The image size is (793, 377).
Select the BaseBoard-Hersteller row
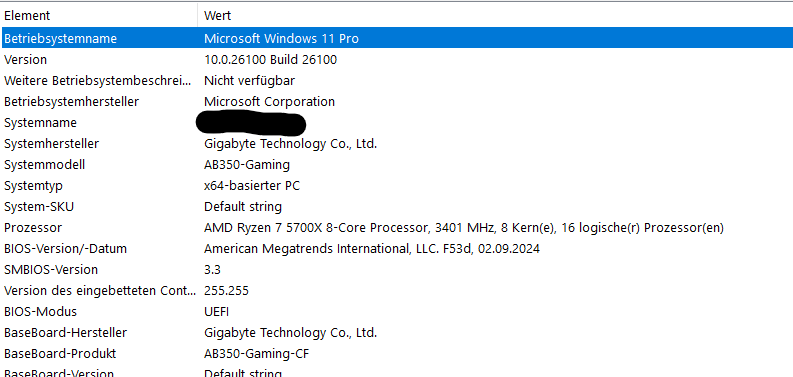pyautogui.click(x=396, y=332)
